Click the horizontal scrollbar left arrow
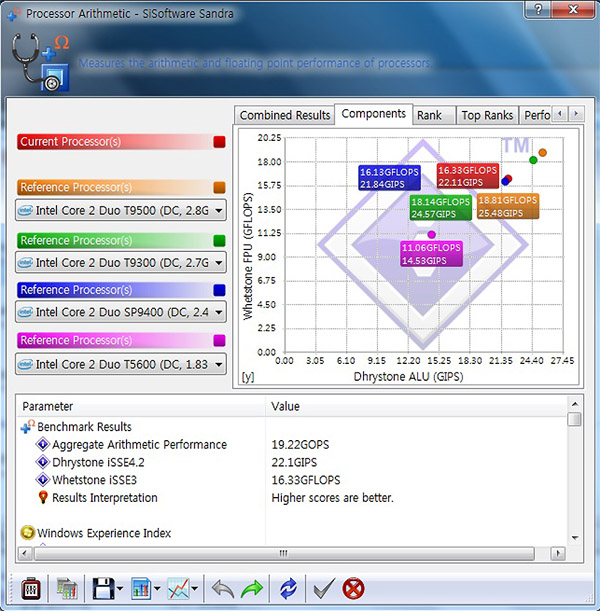This screenshot has height=611, width=600. click(24, 553)
